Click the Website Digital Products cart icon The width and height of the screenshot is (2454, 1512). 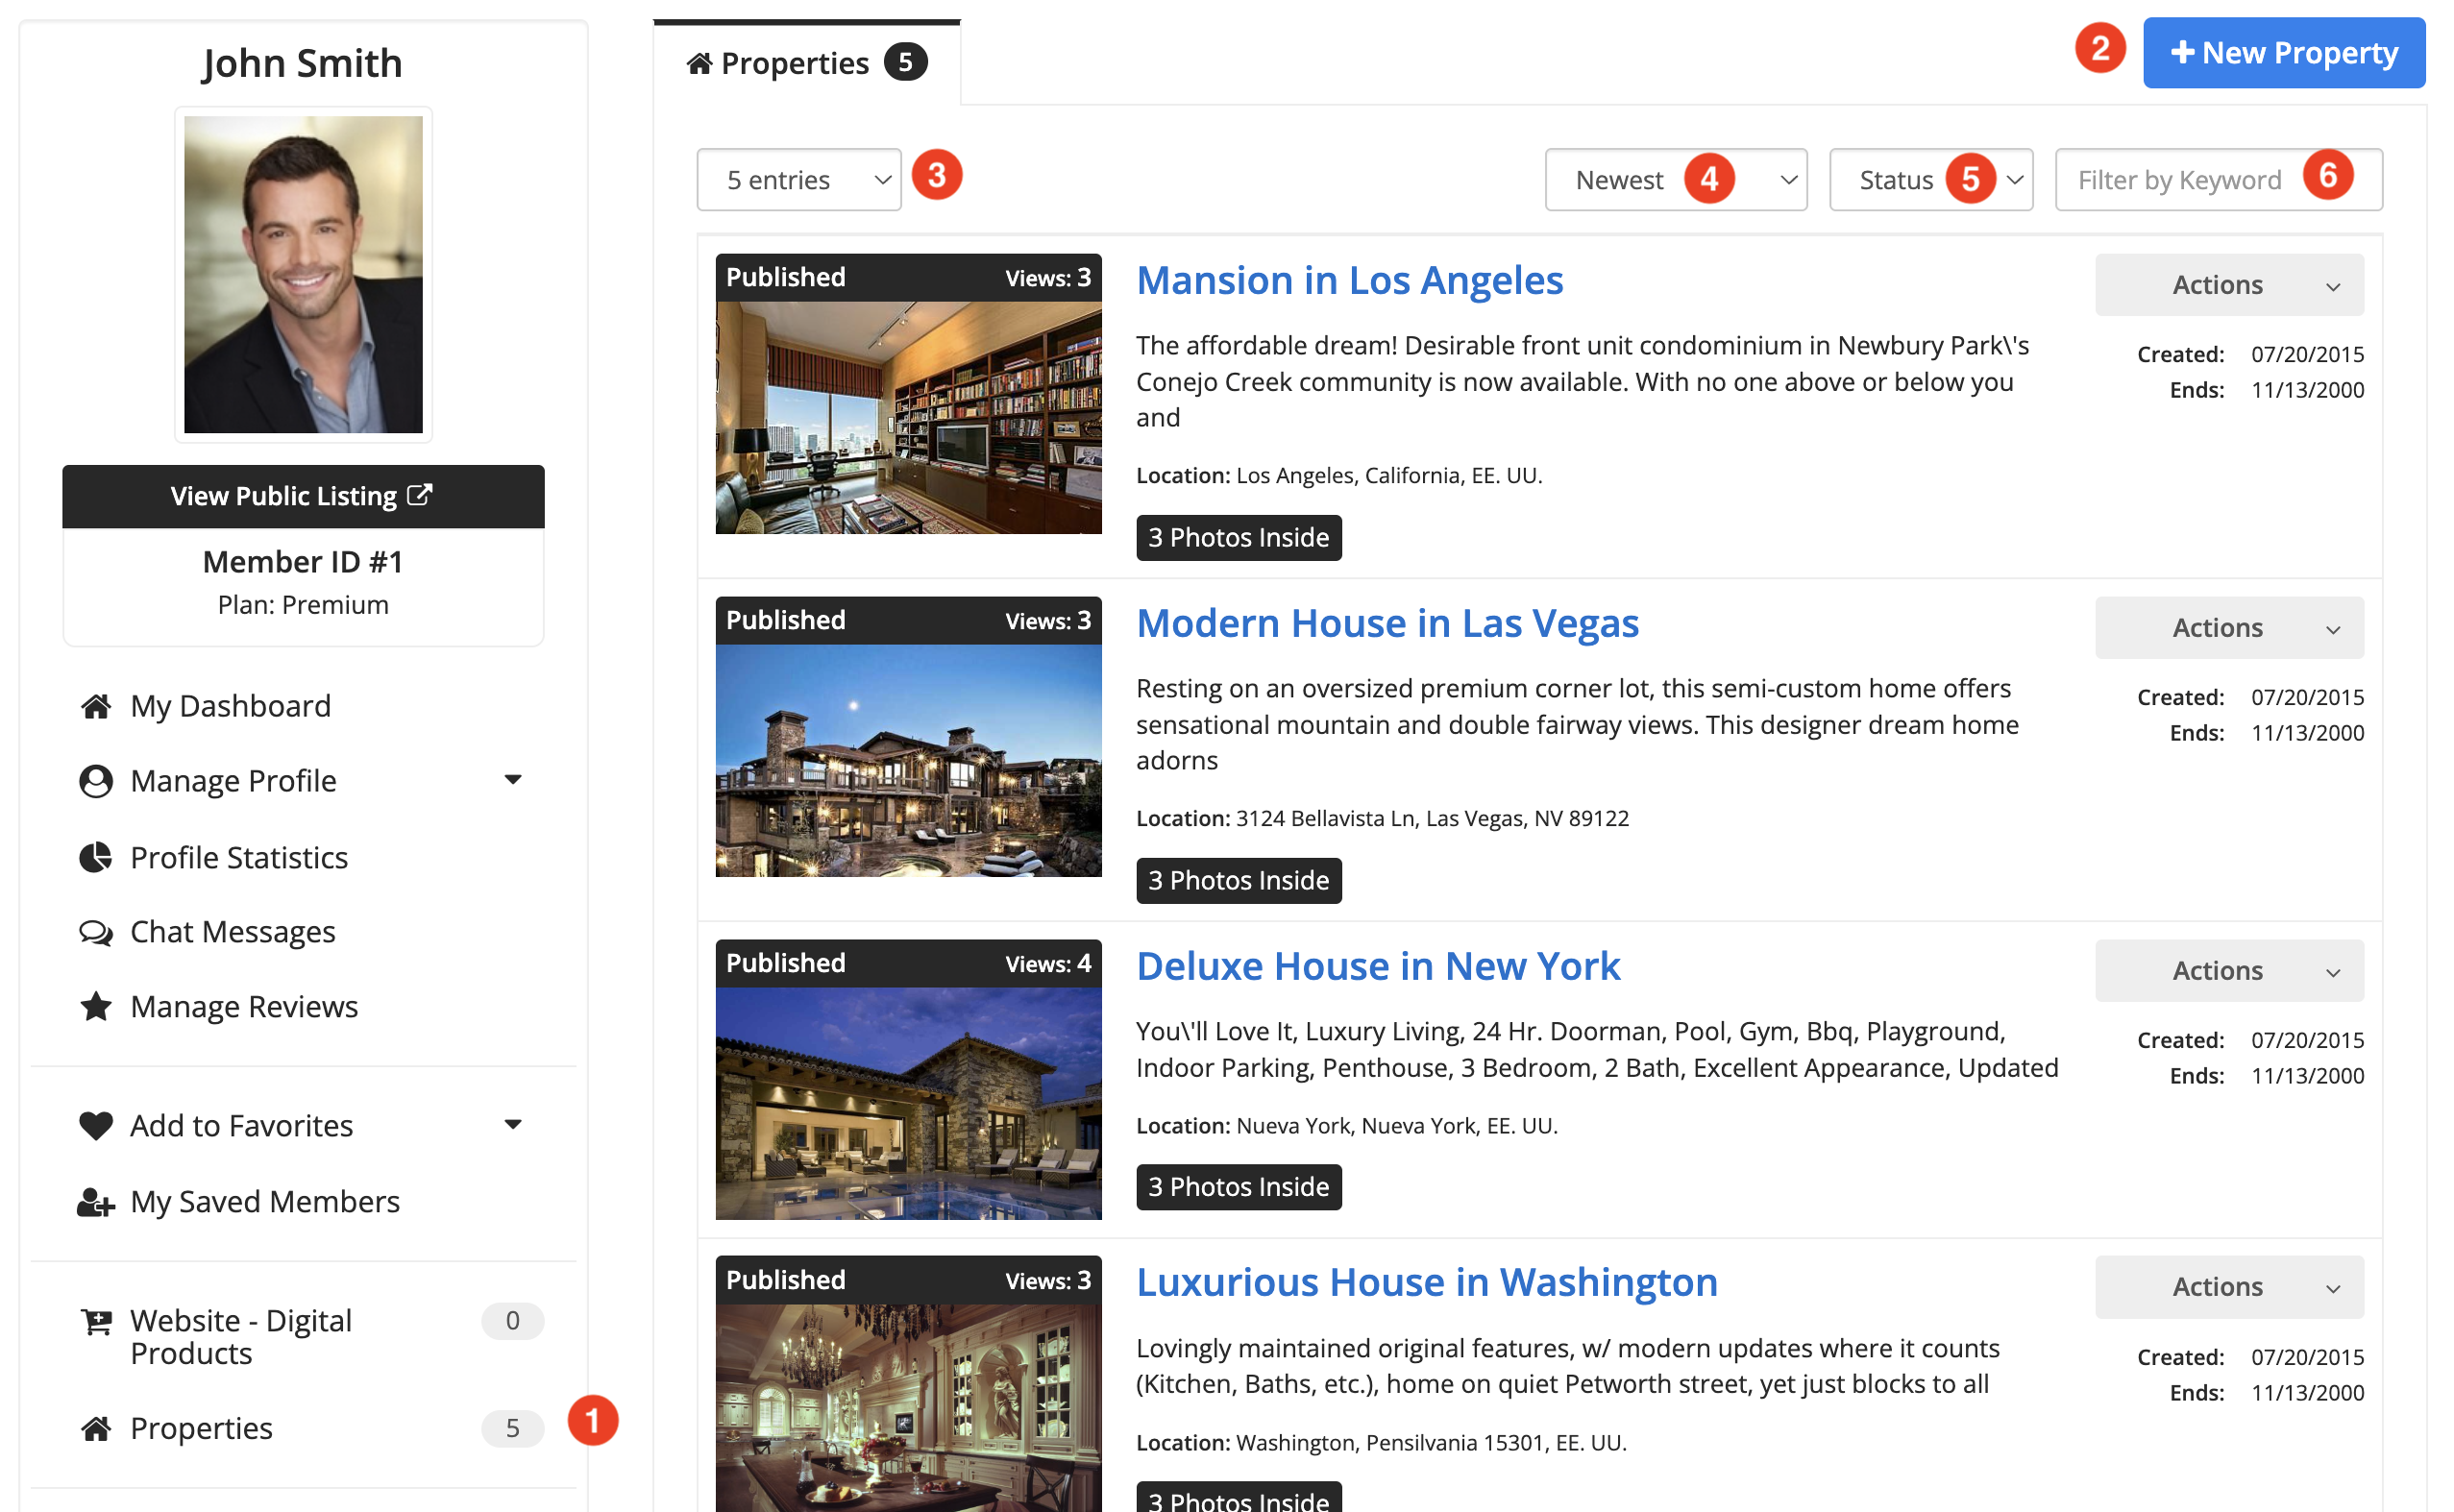(95, 1322)
